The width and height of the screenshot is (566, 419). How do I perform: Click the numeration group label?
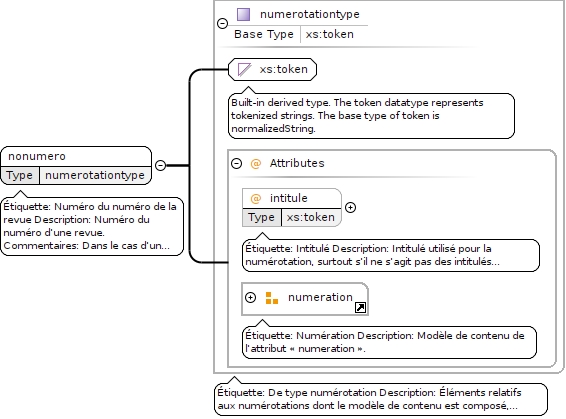(320, 297)
